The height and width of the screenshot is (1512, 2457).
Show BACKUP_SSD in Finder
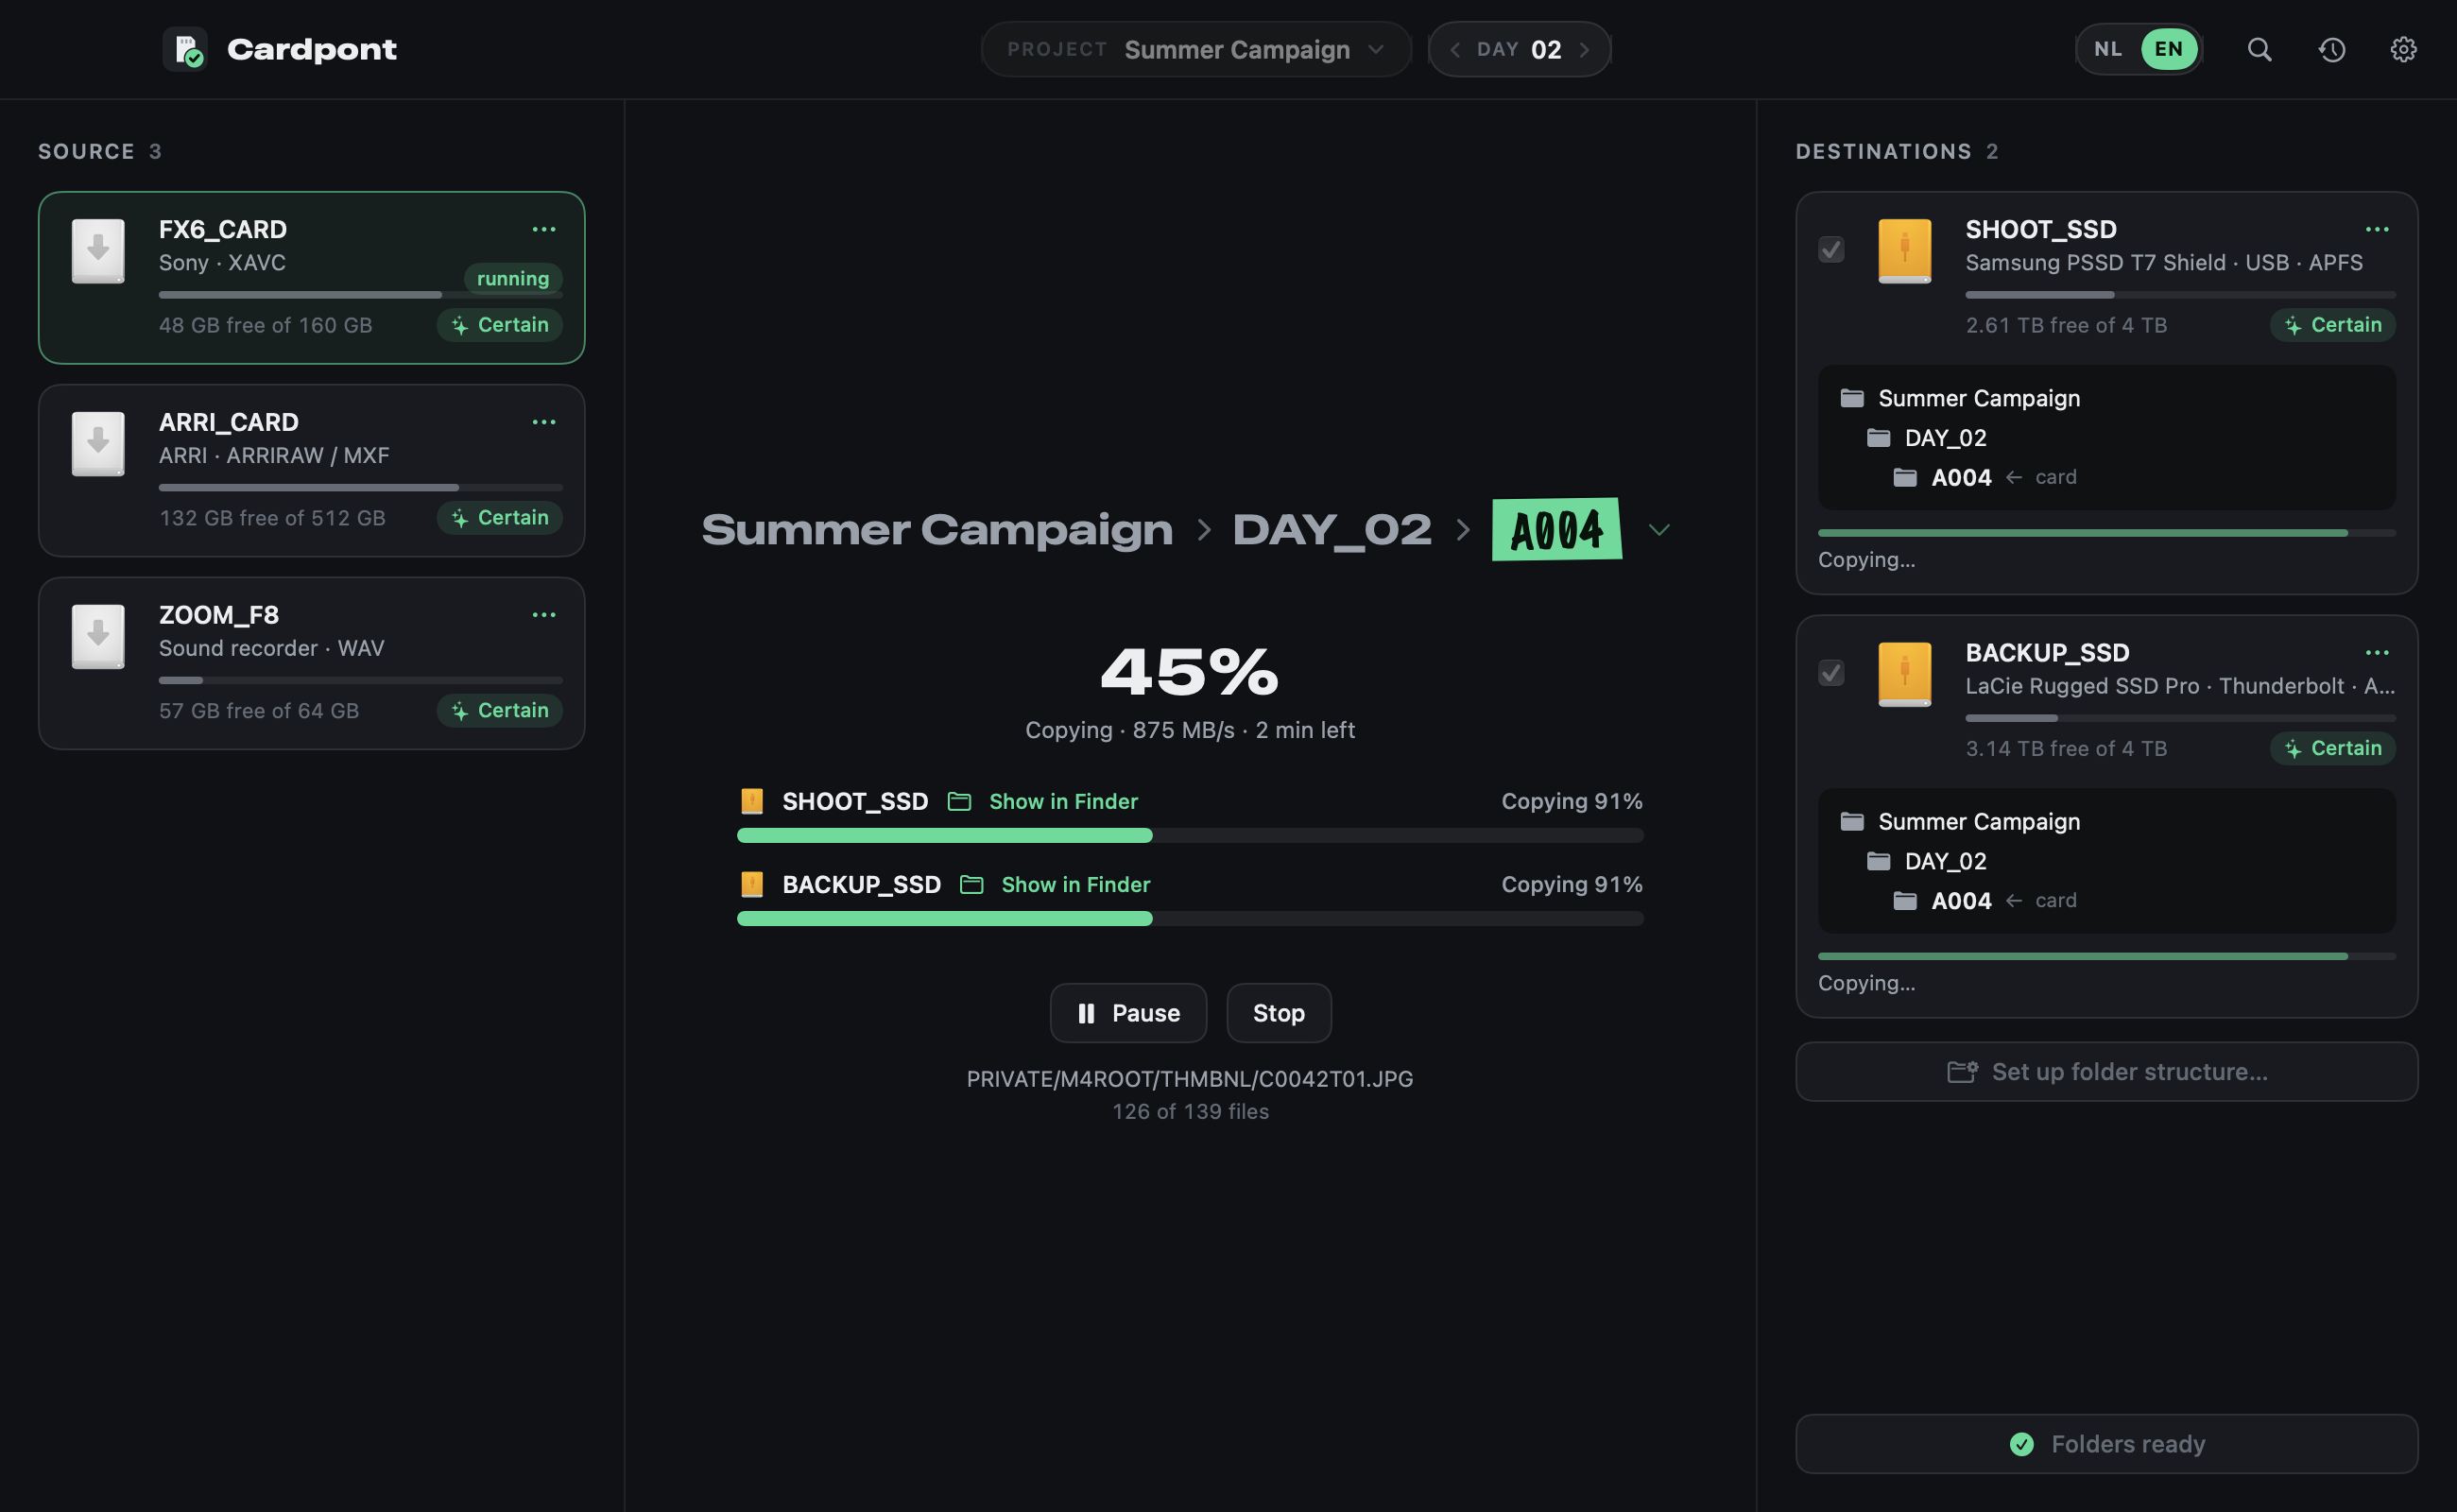point(1055,884)
